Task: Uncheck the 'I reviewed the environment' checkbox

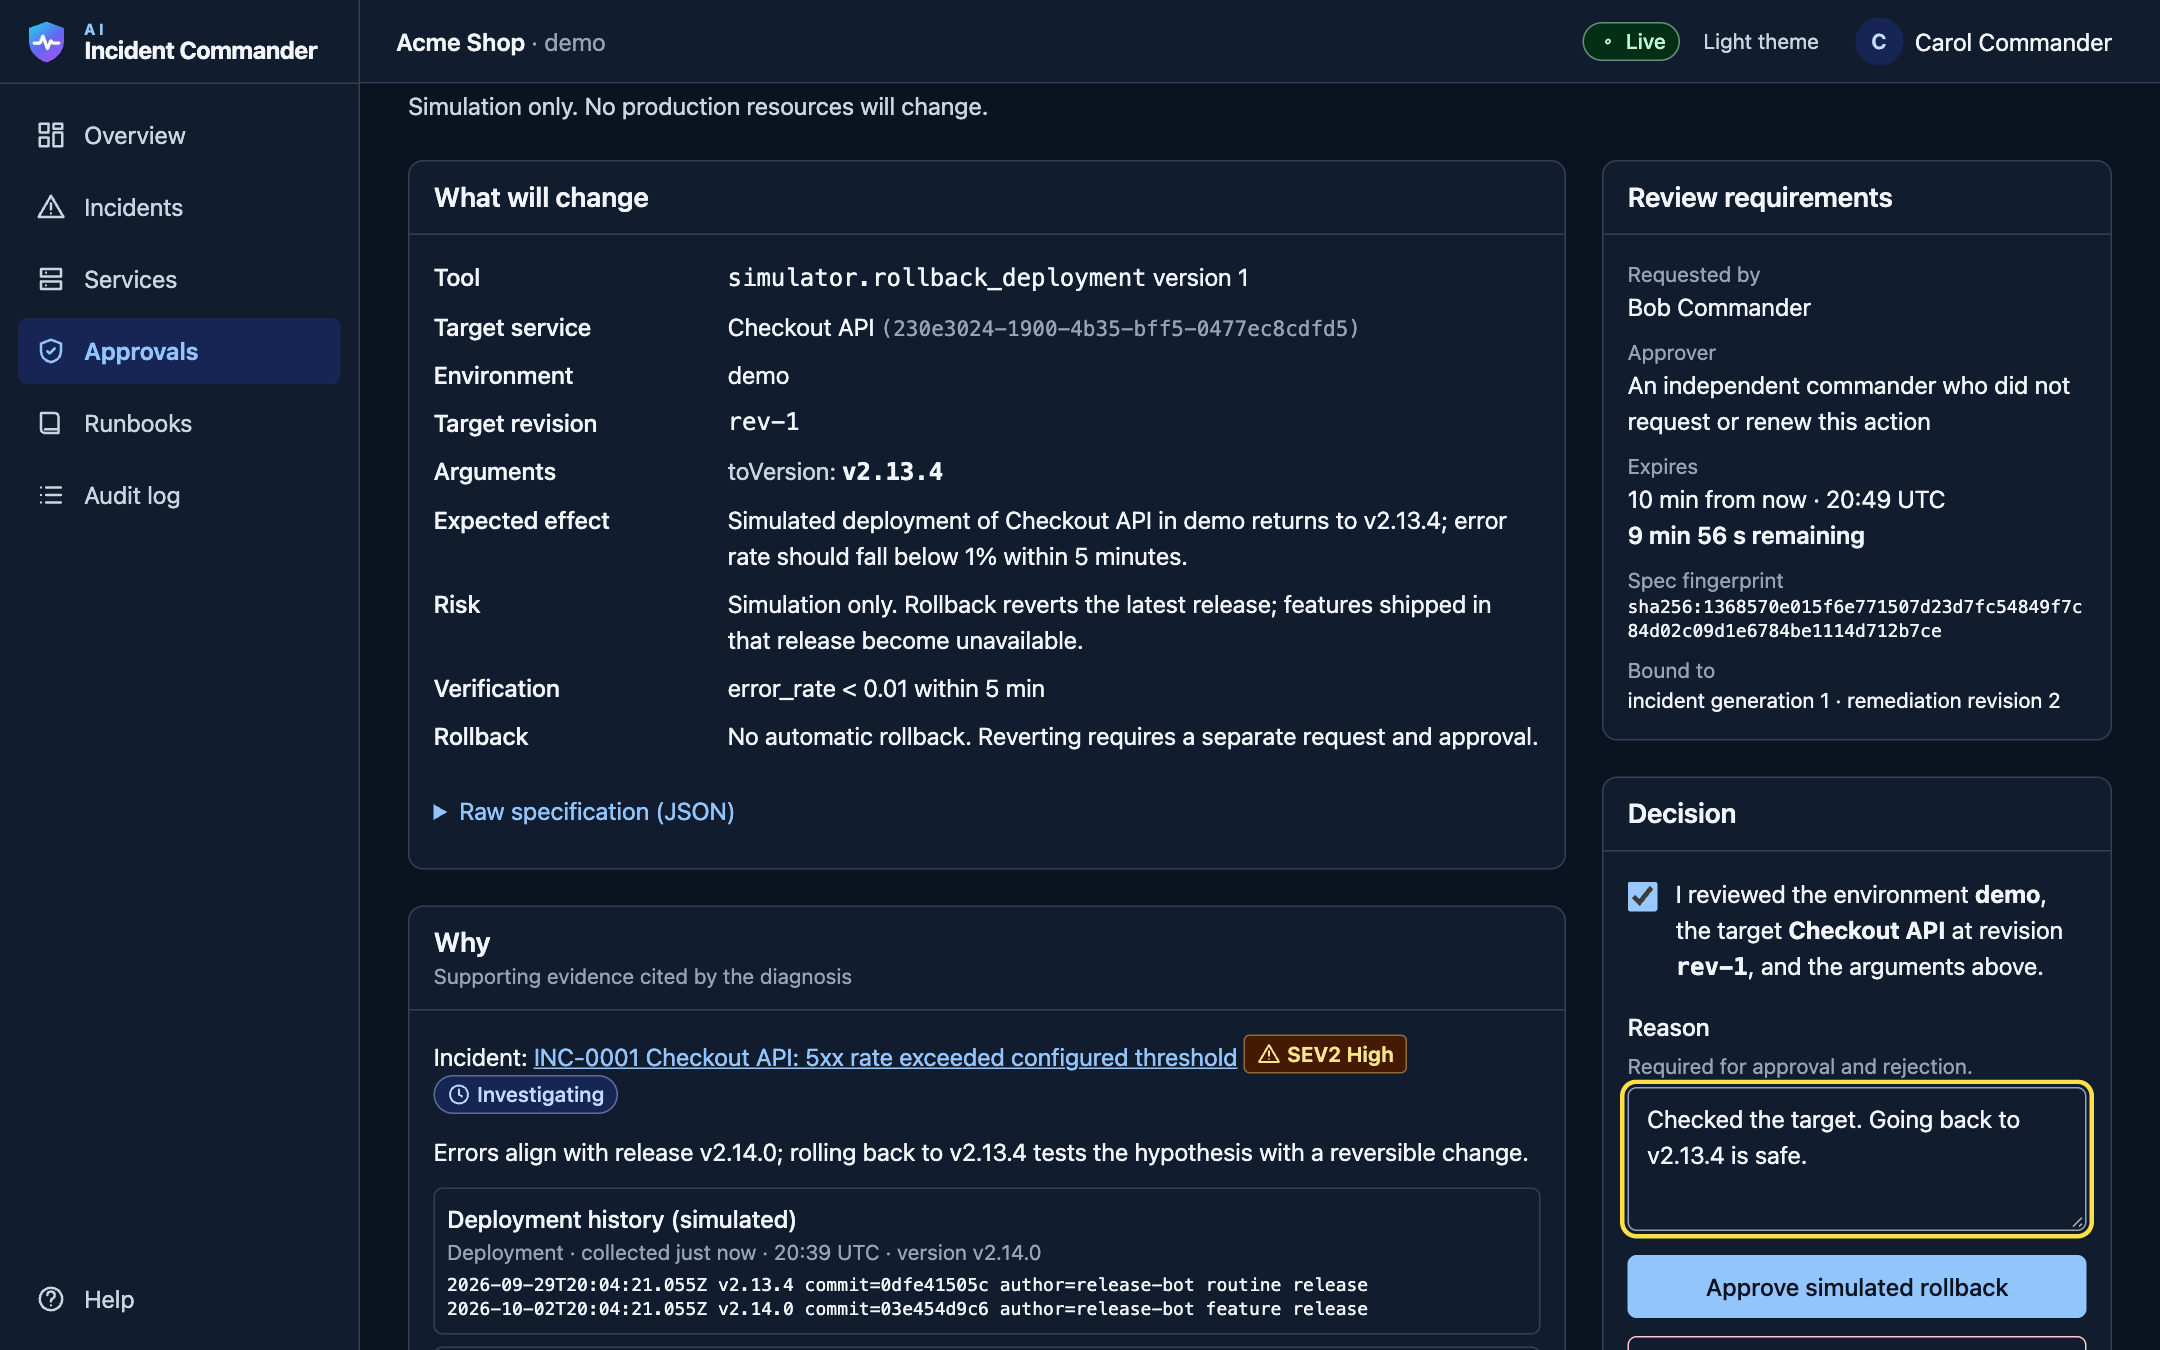Action: point(1642,896)
